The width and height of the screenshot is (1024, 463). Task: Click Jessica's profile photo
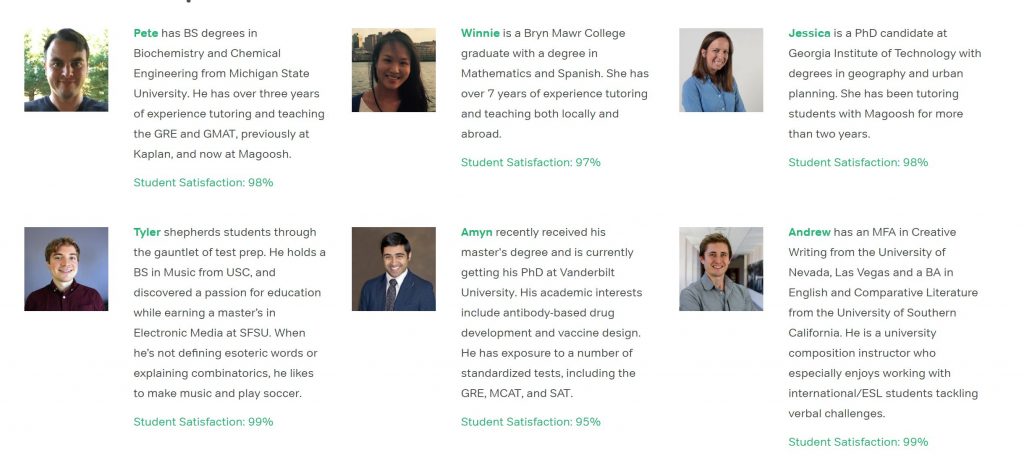point(721,70)
